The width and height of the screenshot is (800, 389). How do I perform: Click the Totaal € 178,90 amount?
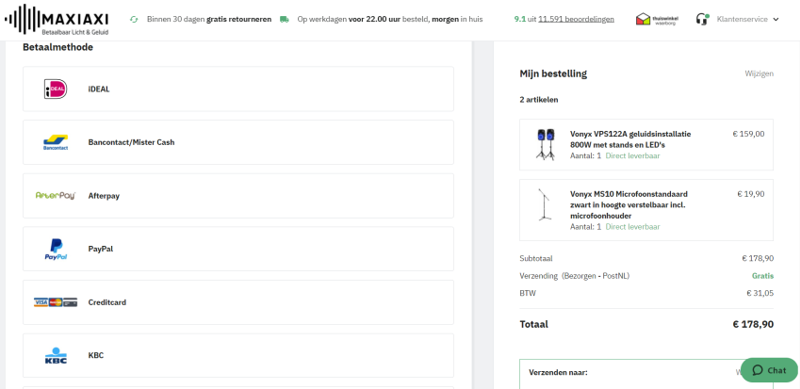pos(753,324)
